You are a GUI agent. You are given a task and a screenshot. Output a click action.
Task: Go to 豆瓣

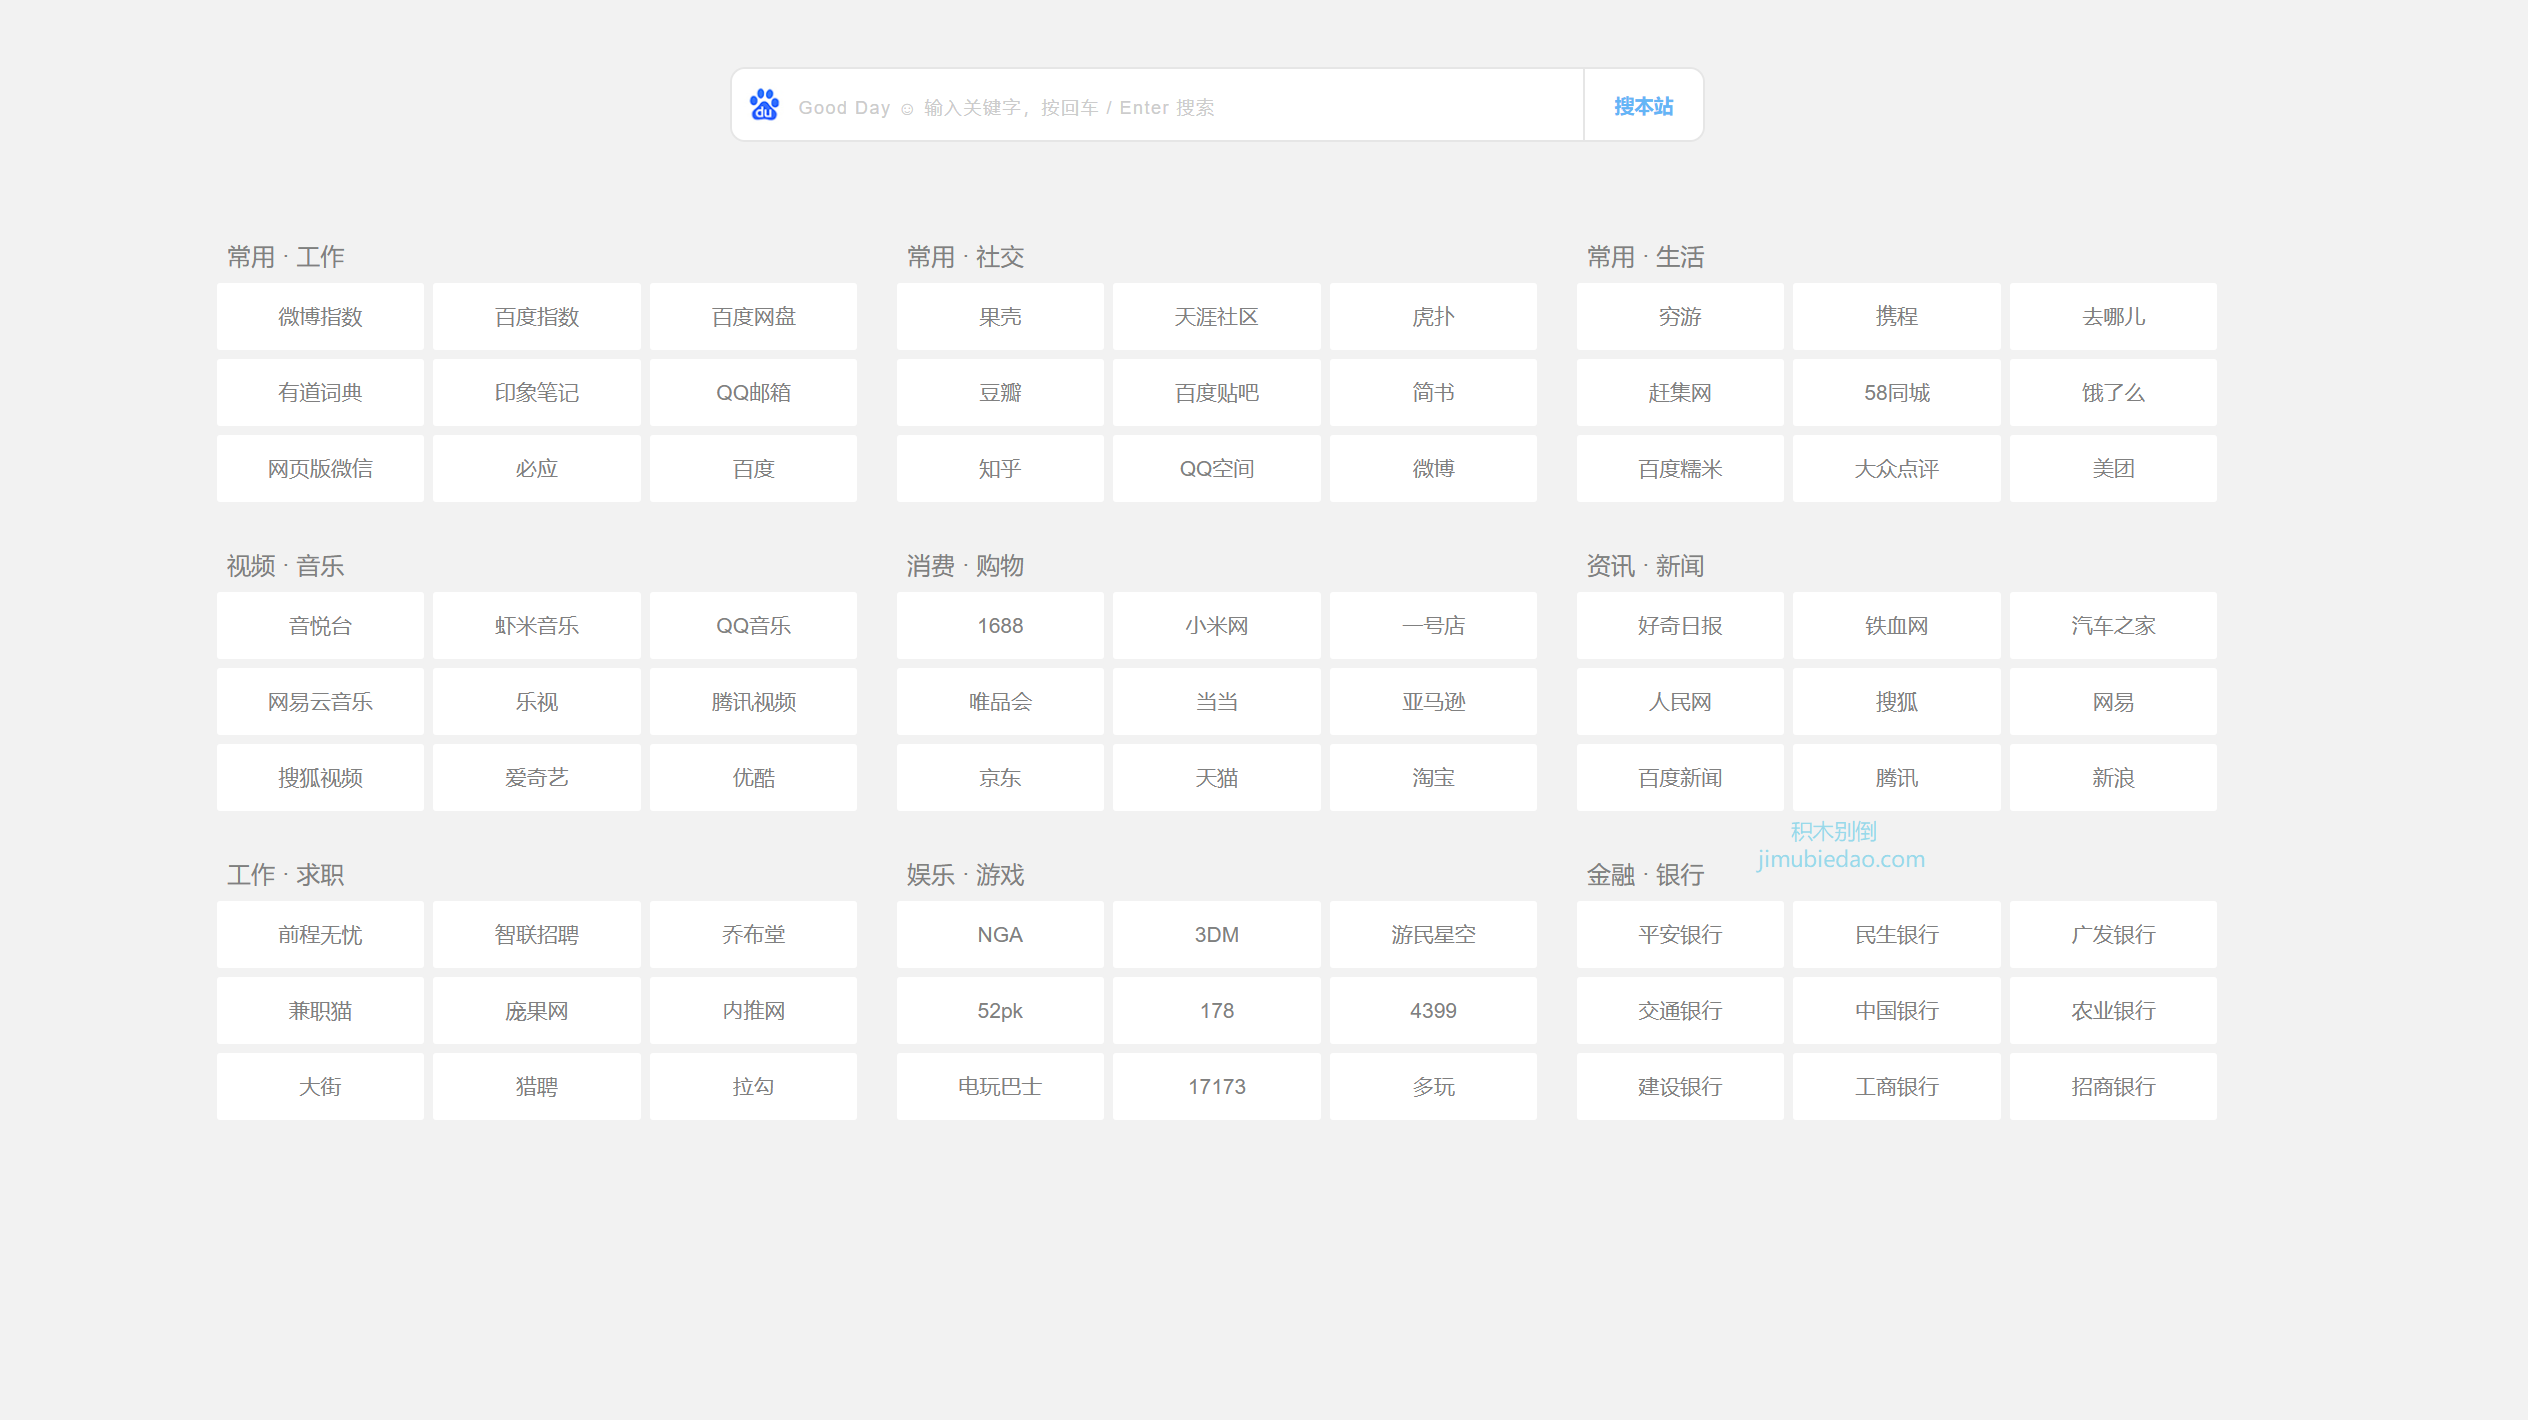[1000, 393]
